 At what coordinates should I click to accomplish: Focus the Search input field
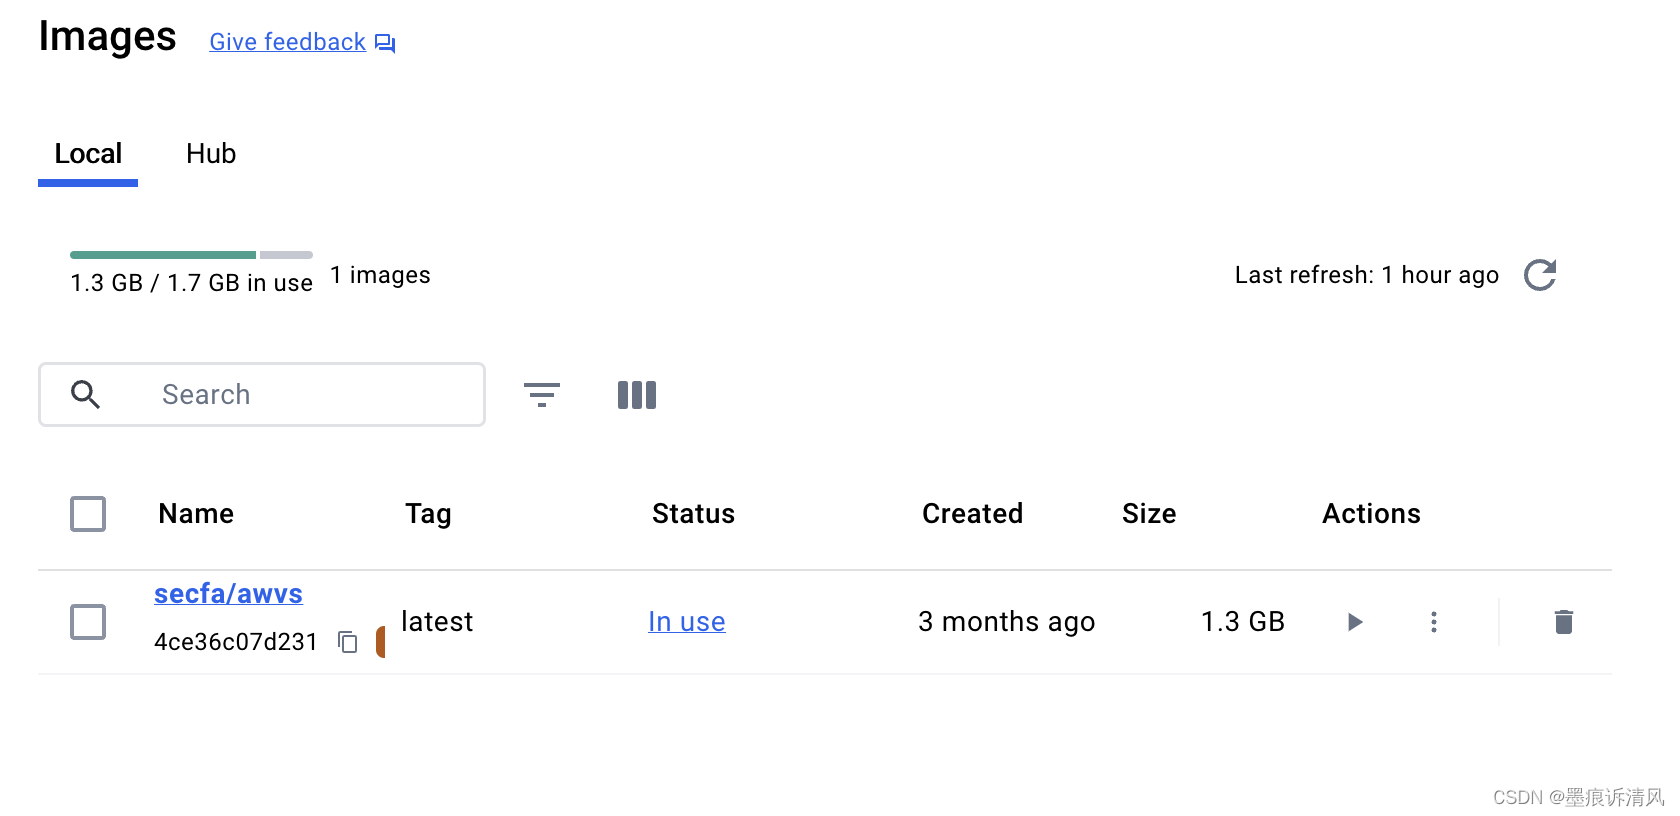click(x=262, y=395)
